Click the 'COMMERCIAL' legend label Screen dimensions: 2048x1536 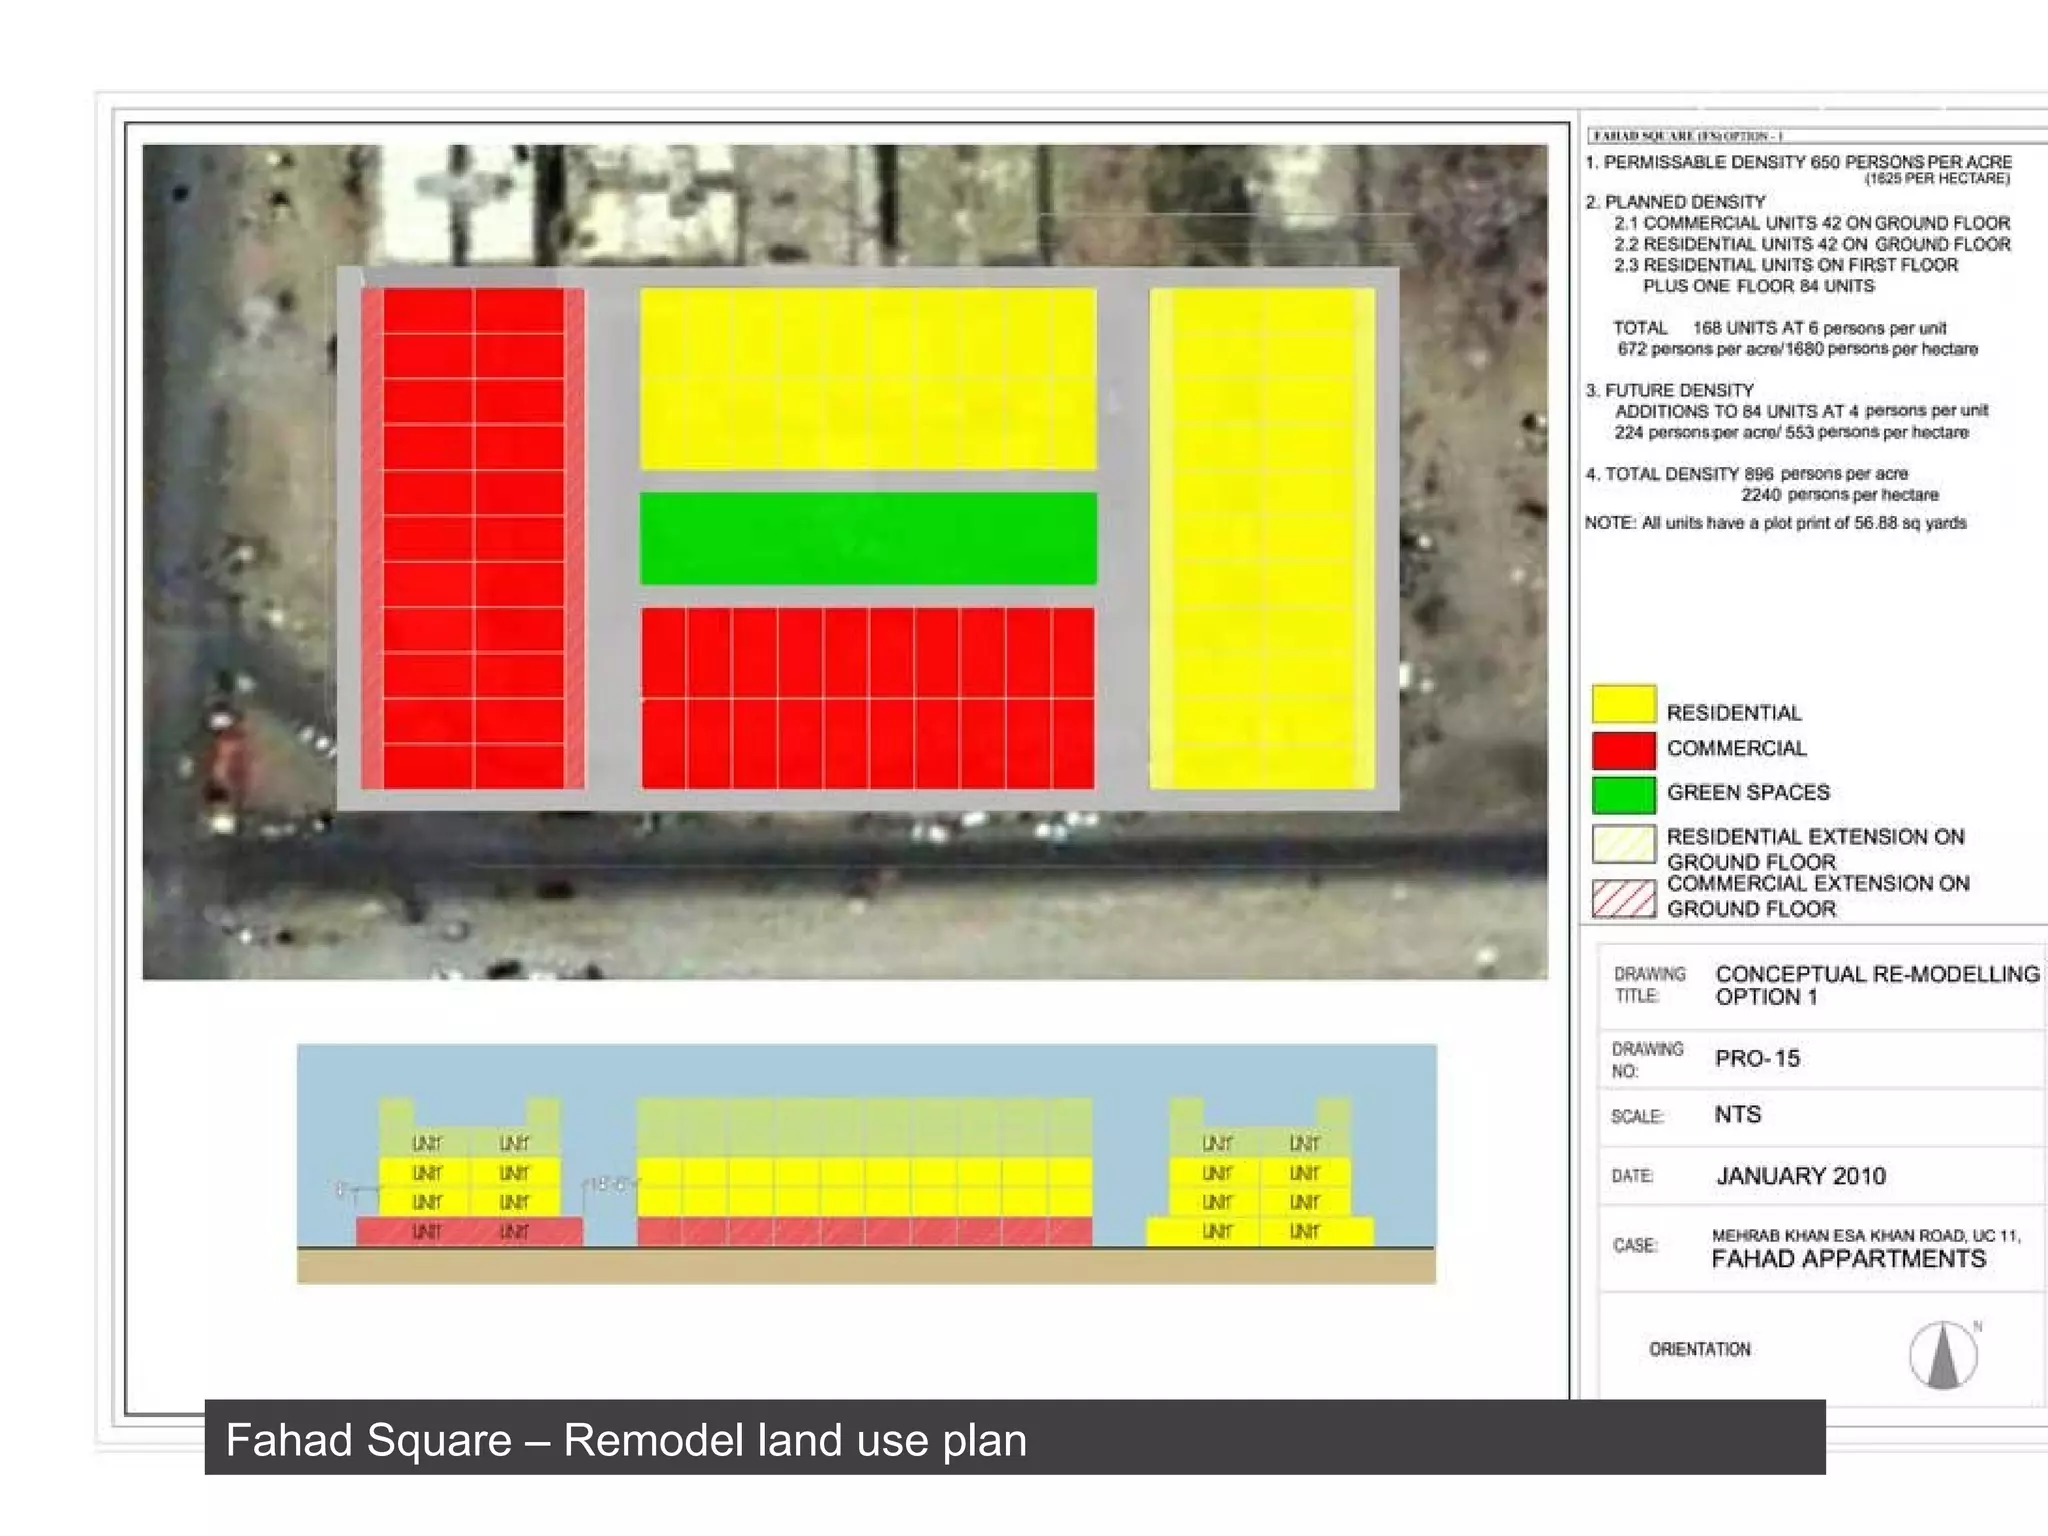coord(1737,748)
